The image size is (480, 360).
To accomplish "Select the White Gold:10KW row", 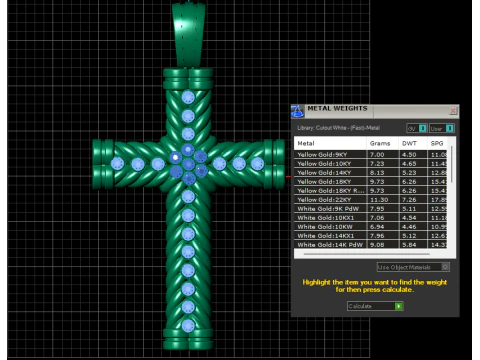I will 371,227.
